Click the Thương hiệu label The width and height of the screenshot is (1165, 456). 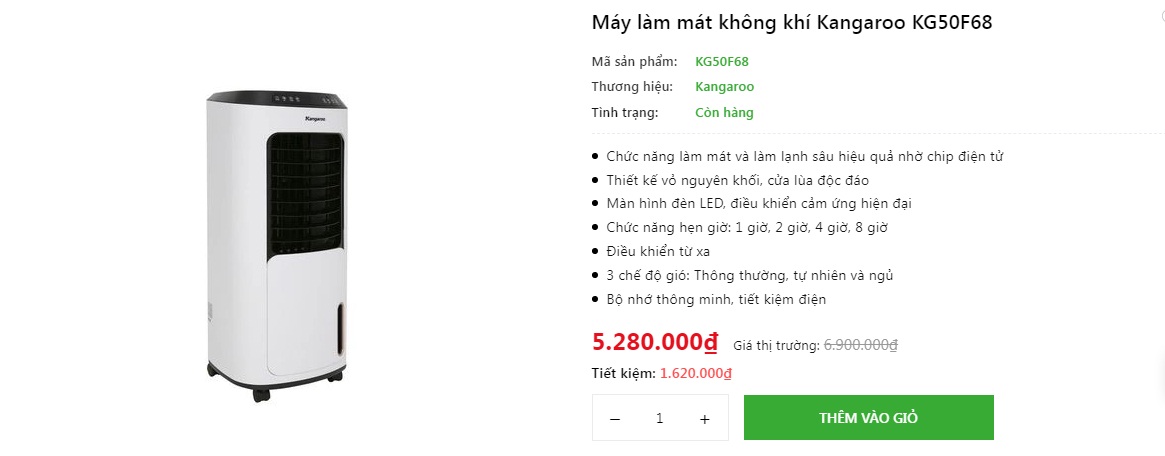[632, 87]
